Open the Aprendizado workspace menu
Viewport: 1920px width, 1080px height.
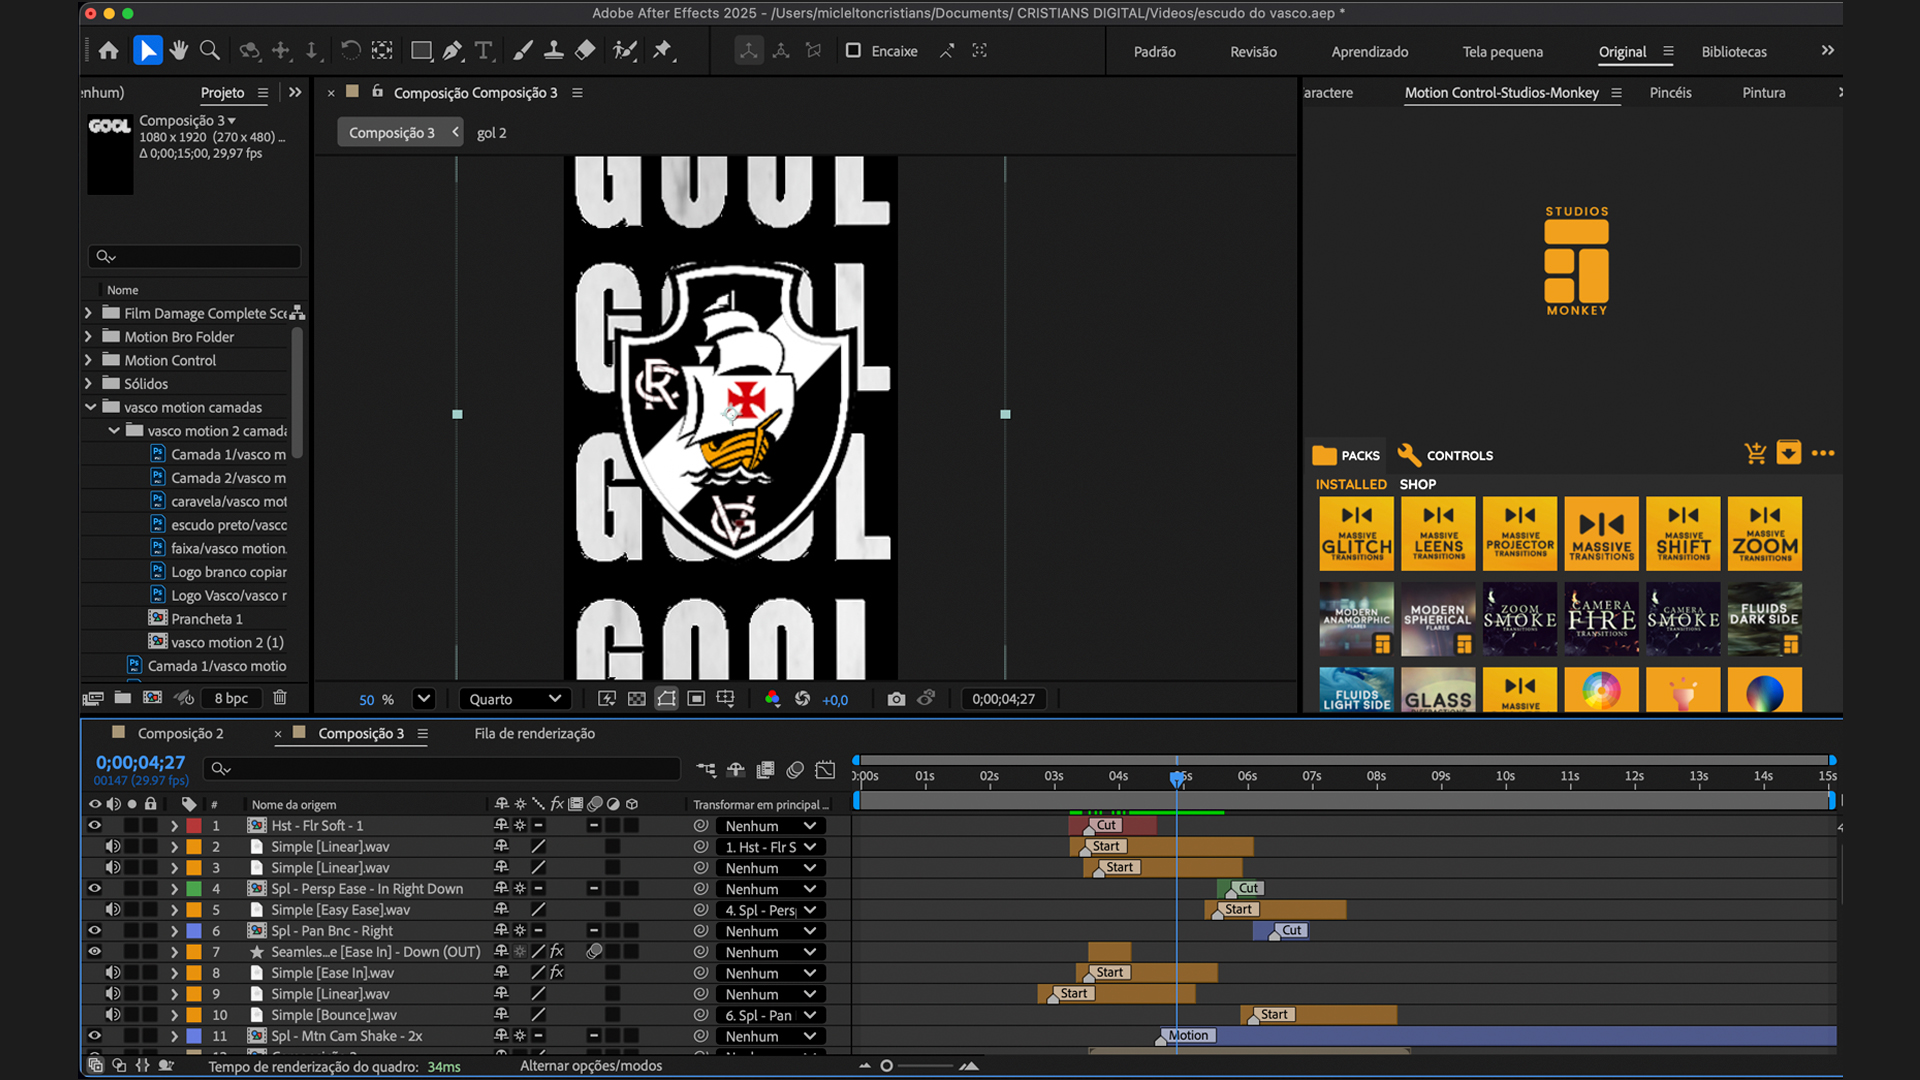click(1370, 51)
